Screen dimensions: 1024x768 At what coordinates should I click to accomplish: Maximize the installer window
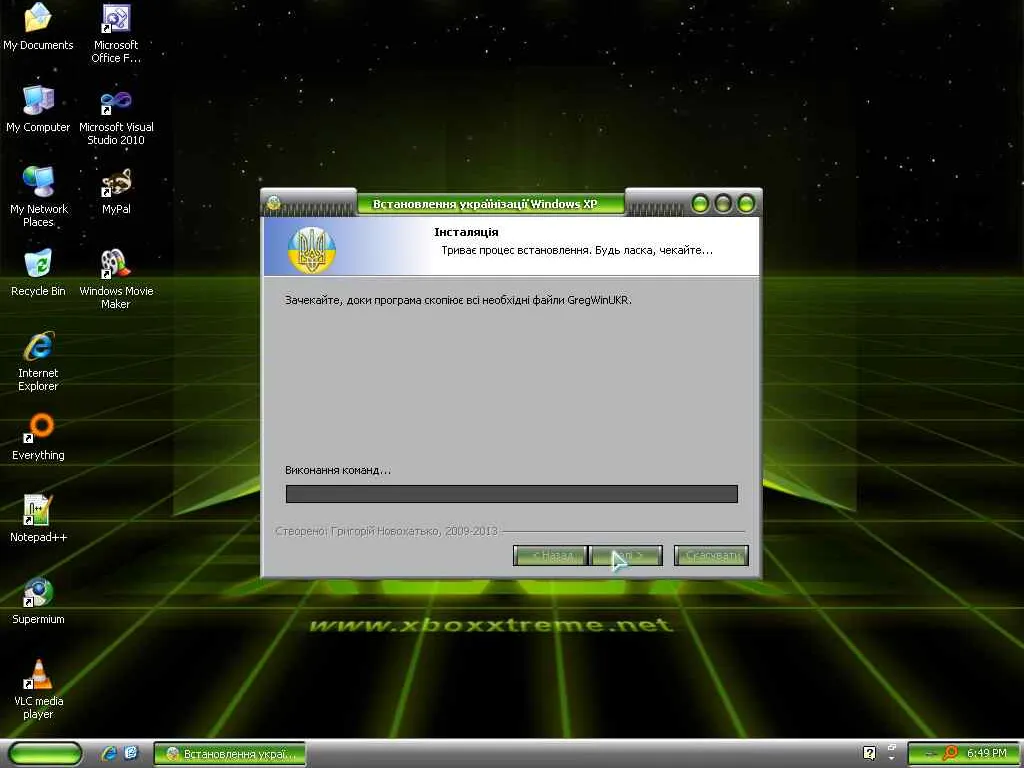tap(723, 204)
